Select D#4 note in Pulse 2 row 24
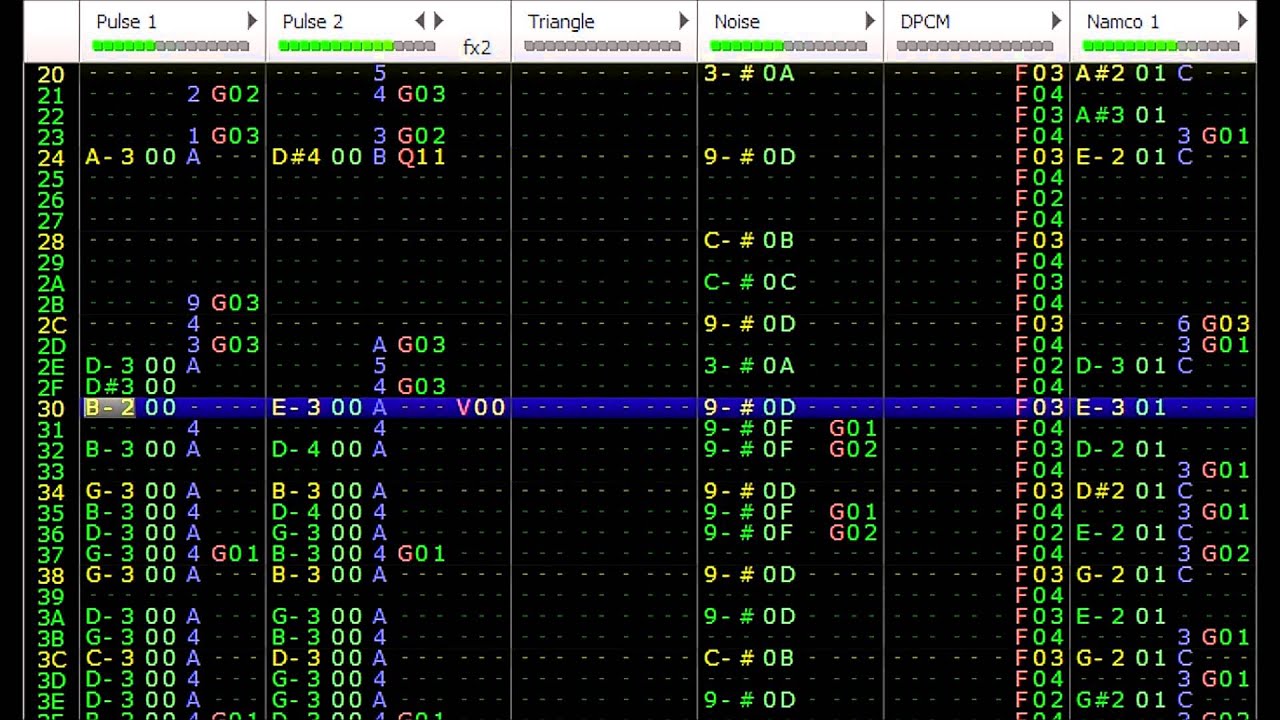1280x720 pixels. tap(297, 157)
